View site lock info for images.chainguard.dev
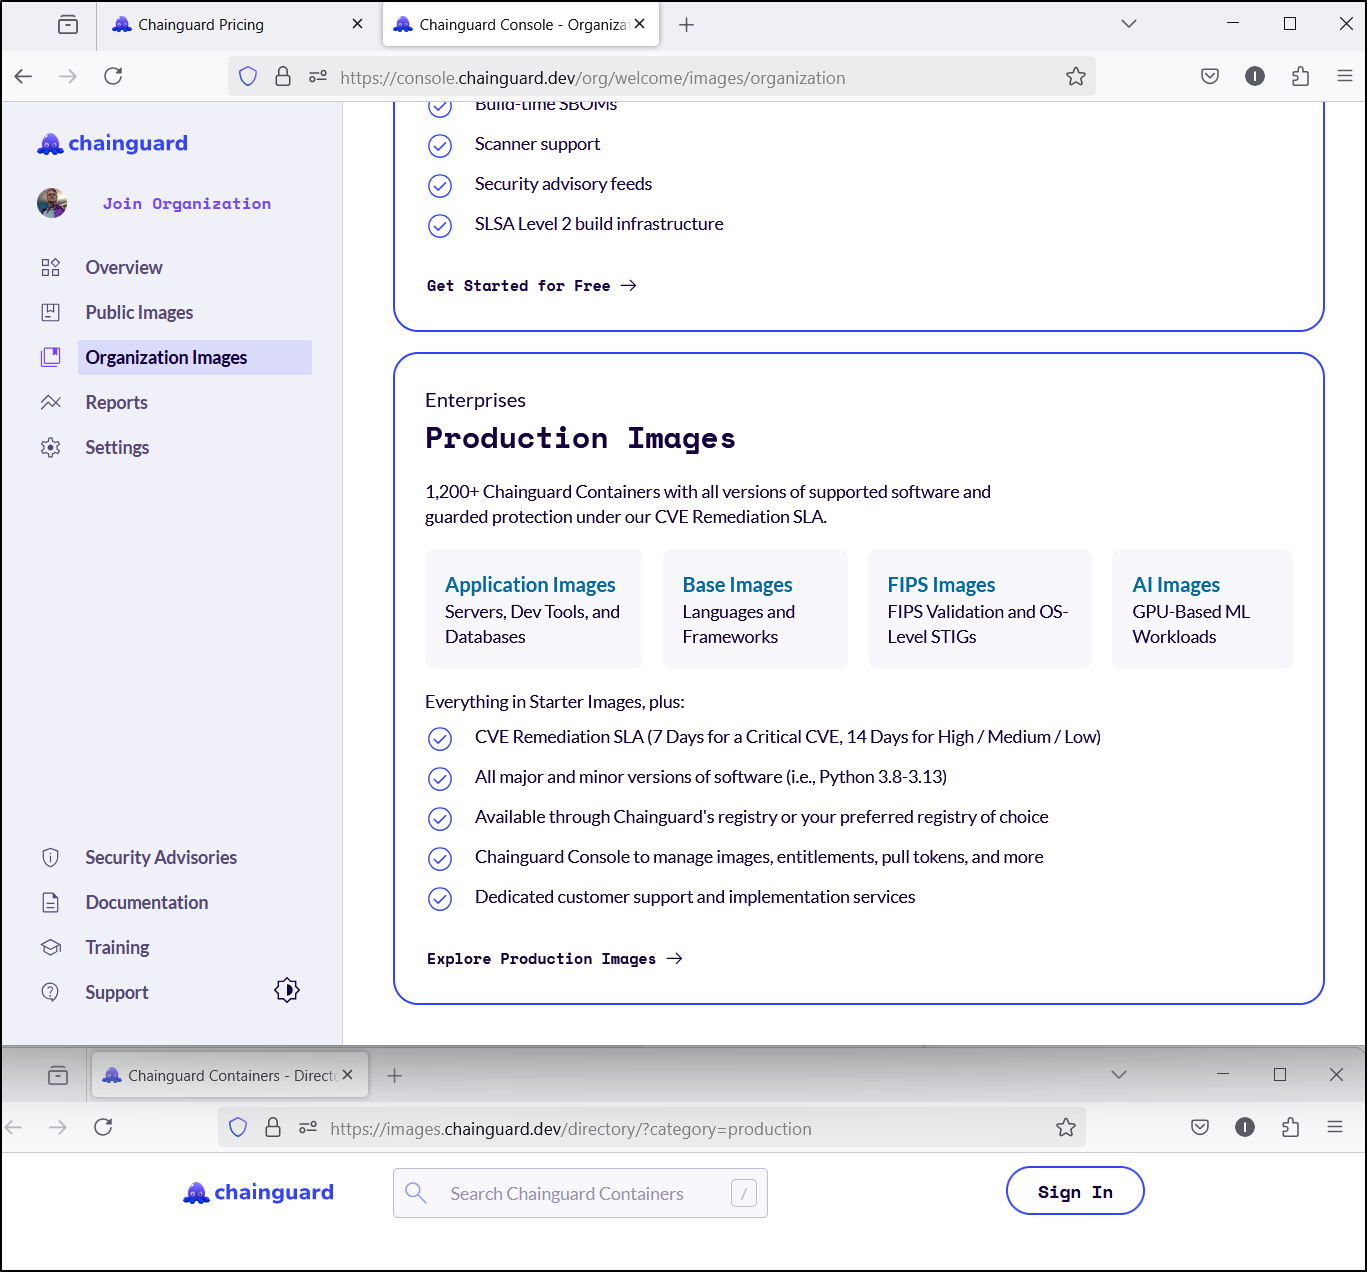 tap(273, 1128)
